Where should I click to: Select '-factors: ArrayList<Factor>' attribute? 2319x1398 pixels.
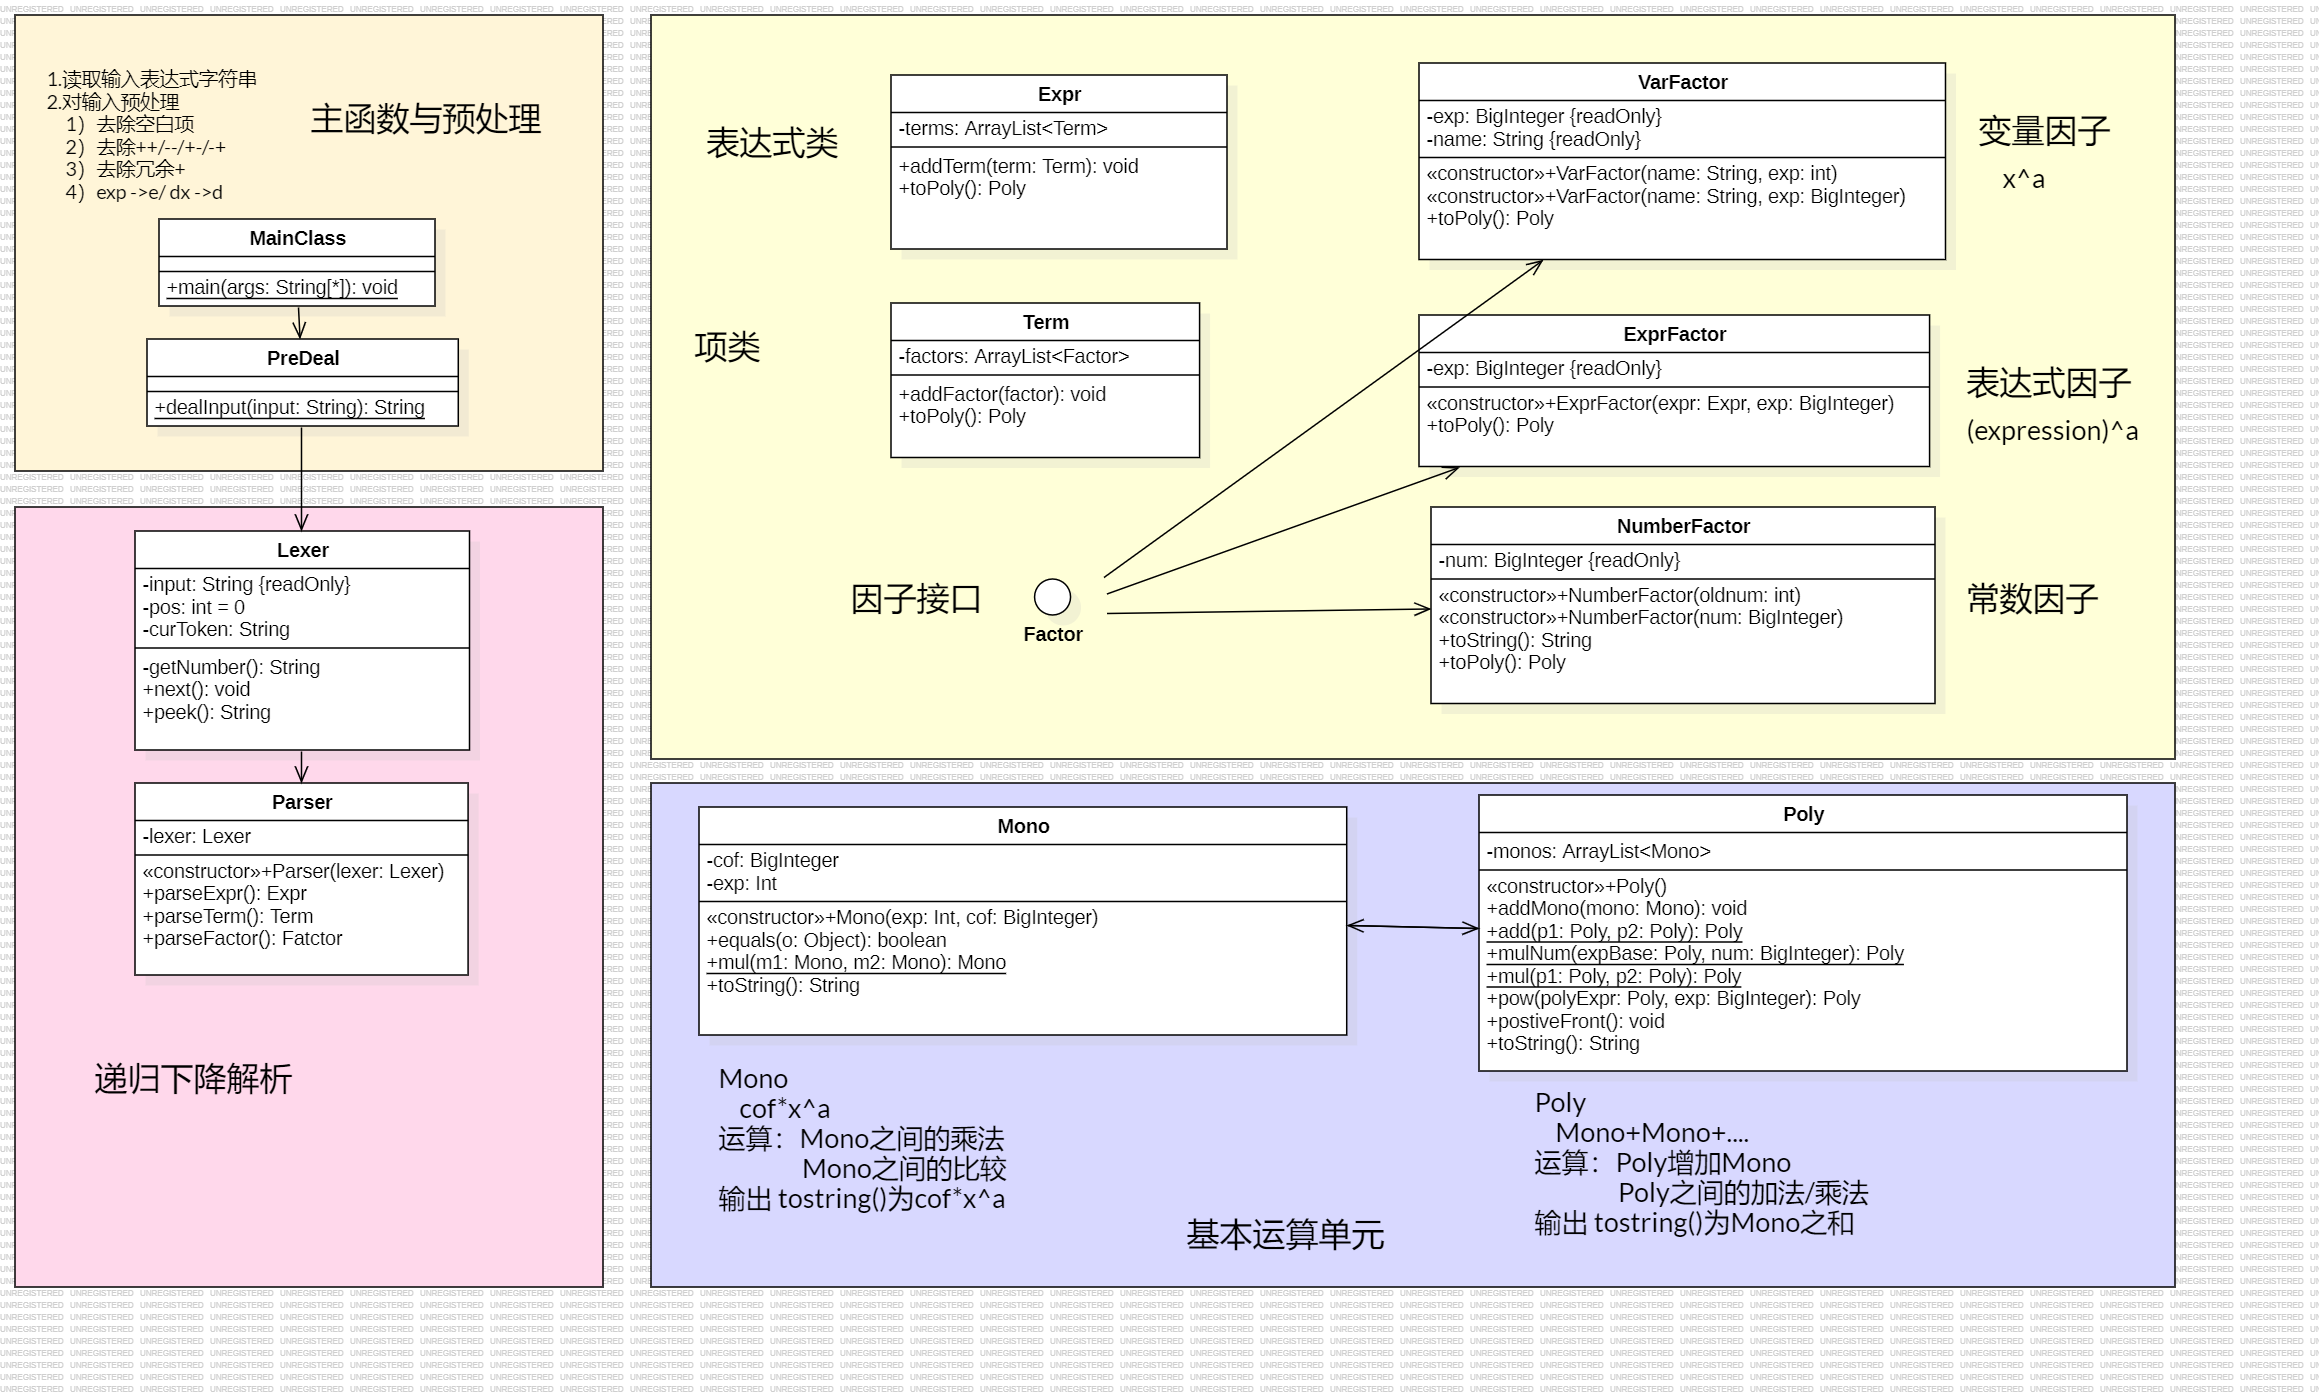[1014, 356]
